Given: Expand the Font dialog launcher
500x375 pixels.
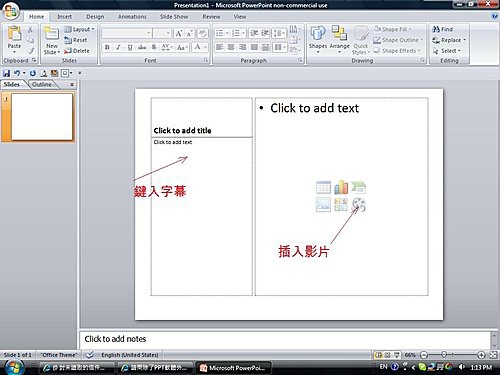Looking at the screenshot, I should point(206,60).
